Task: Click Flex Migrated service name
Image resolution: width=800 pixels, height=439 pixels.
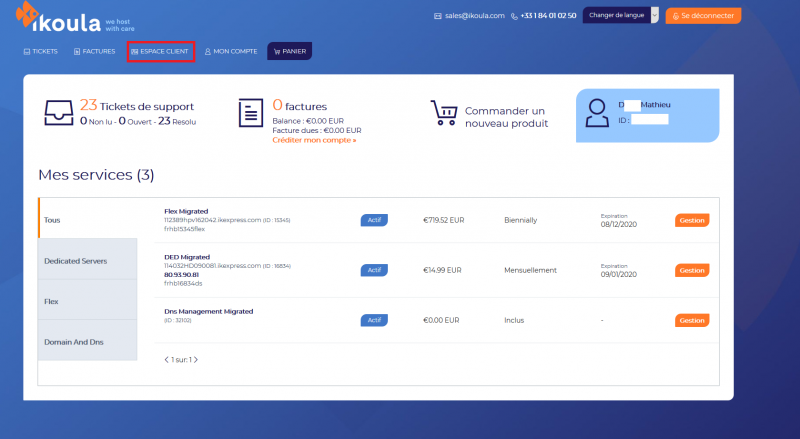Action: pos(186,211)
